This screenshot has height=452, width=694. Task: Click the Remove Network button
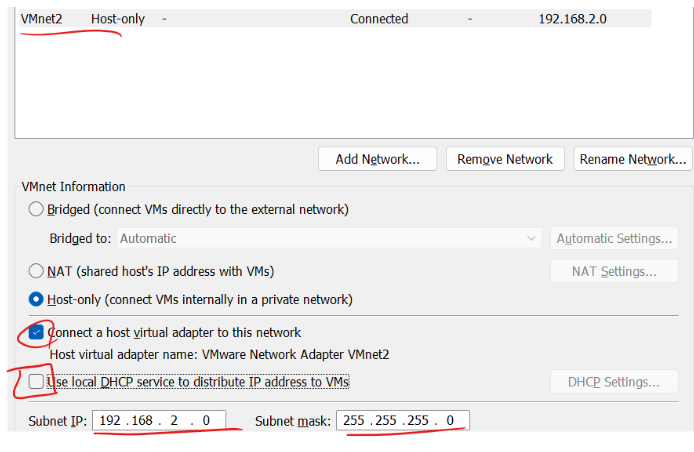click(505, 159)
